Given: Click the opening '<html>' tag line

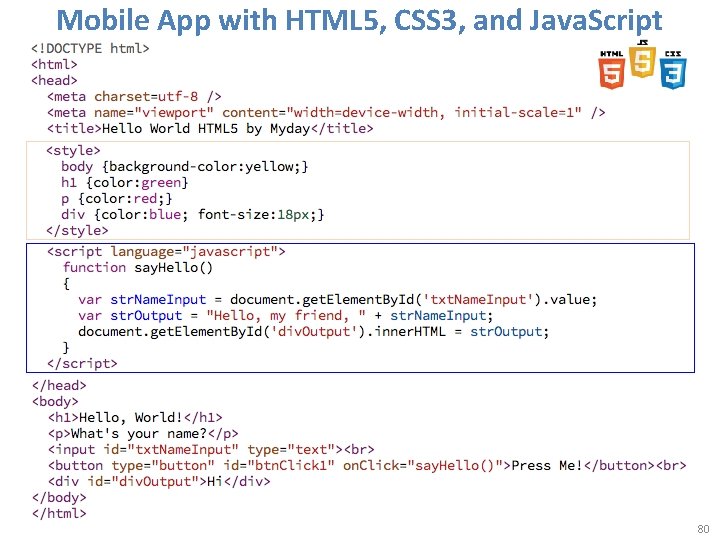Looking at the screenshot, I should pos(54,64).
